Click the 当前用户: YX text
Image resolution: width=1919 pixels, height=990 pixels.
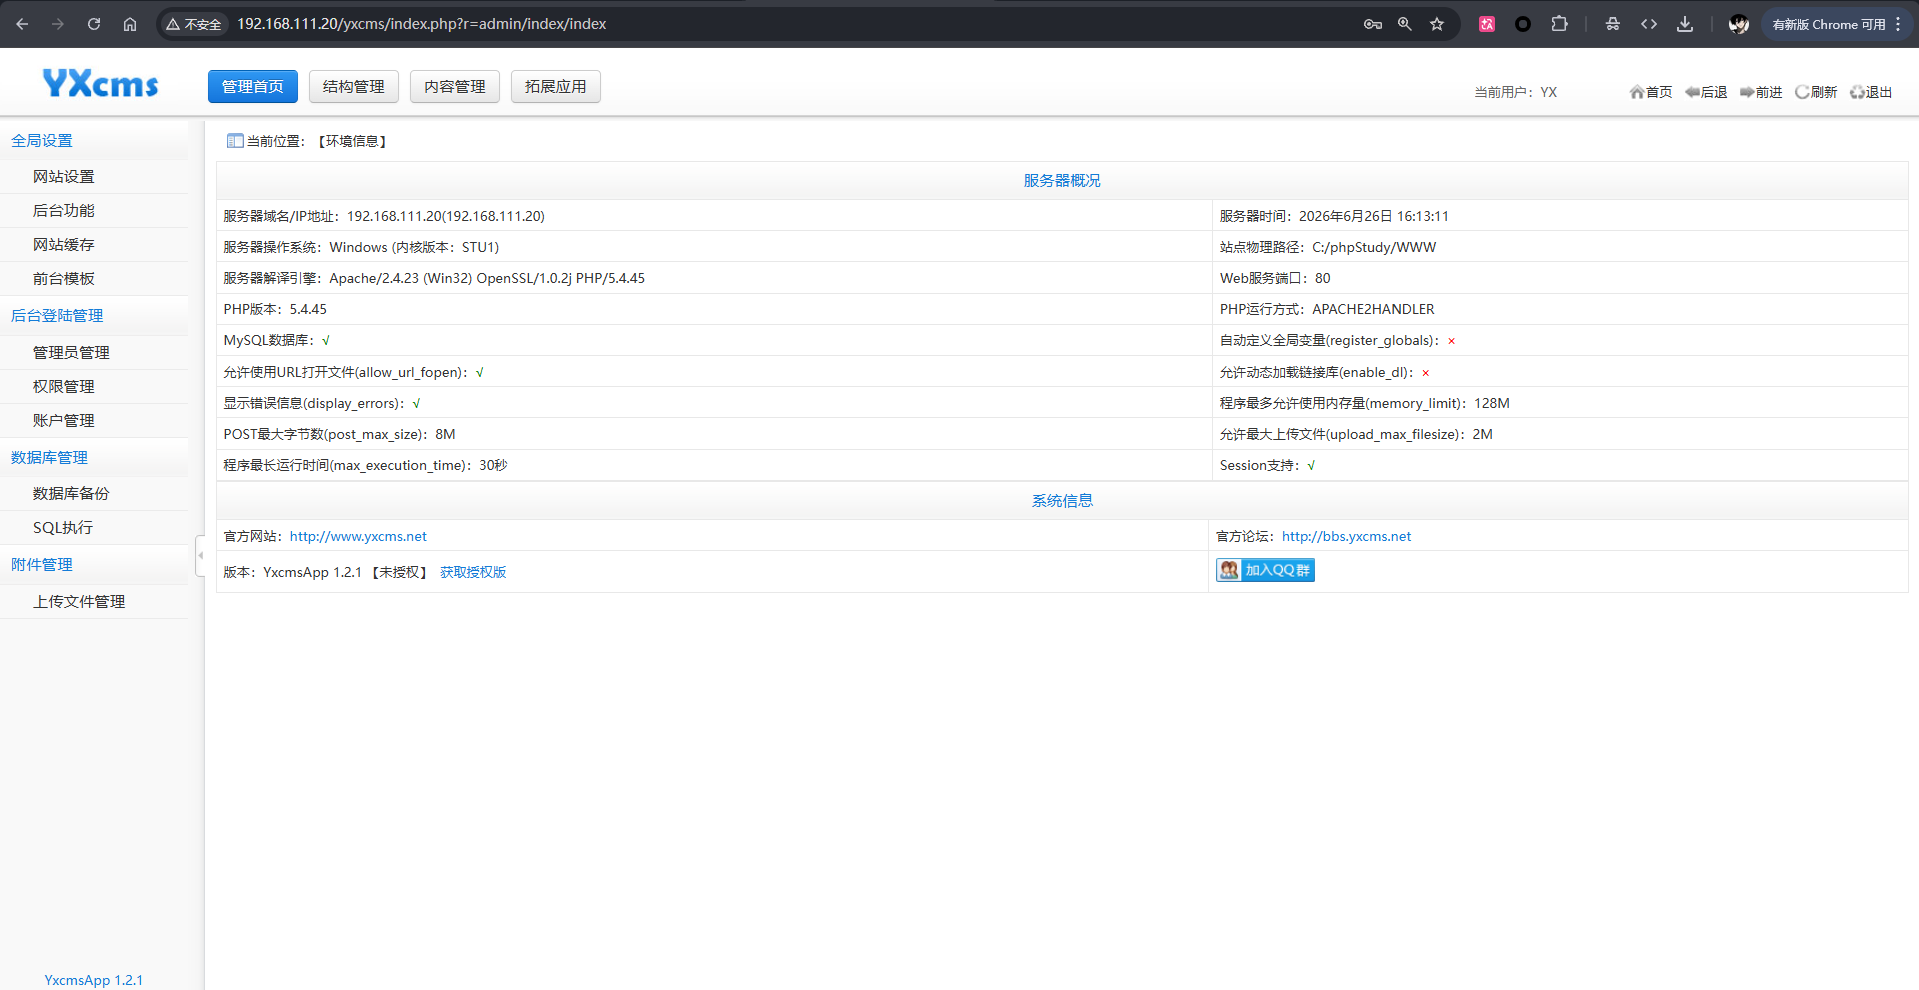pyautogui.click(x=1515, y=92)
